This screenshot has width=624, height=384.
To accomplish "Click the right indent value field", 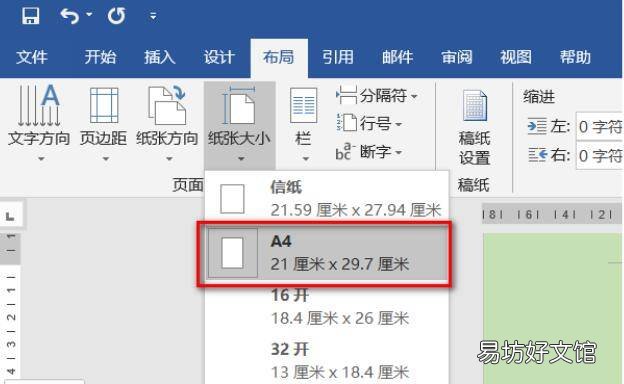I will (599, 155).
